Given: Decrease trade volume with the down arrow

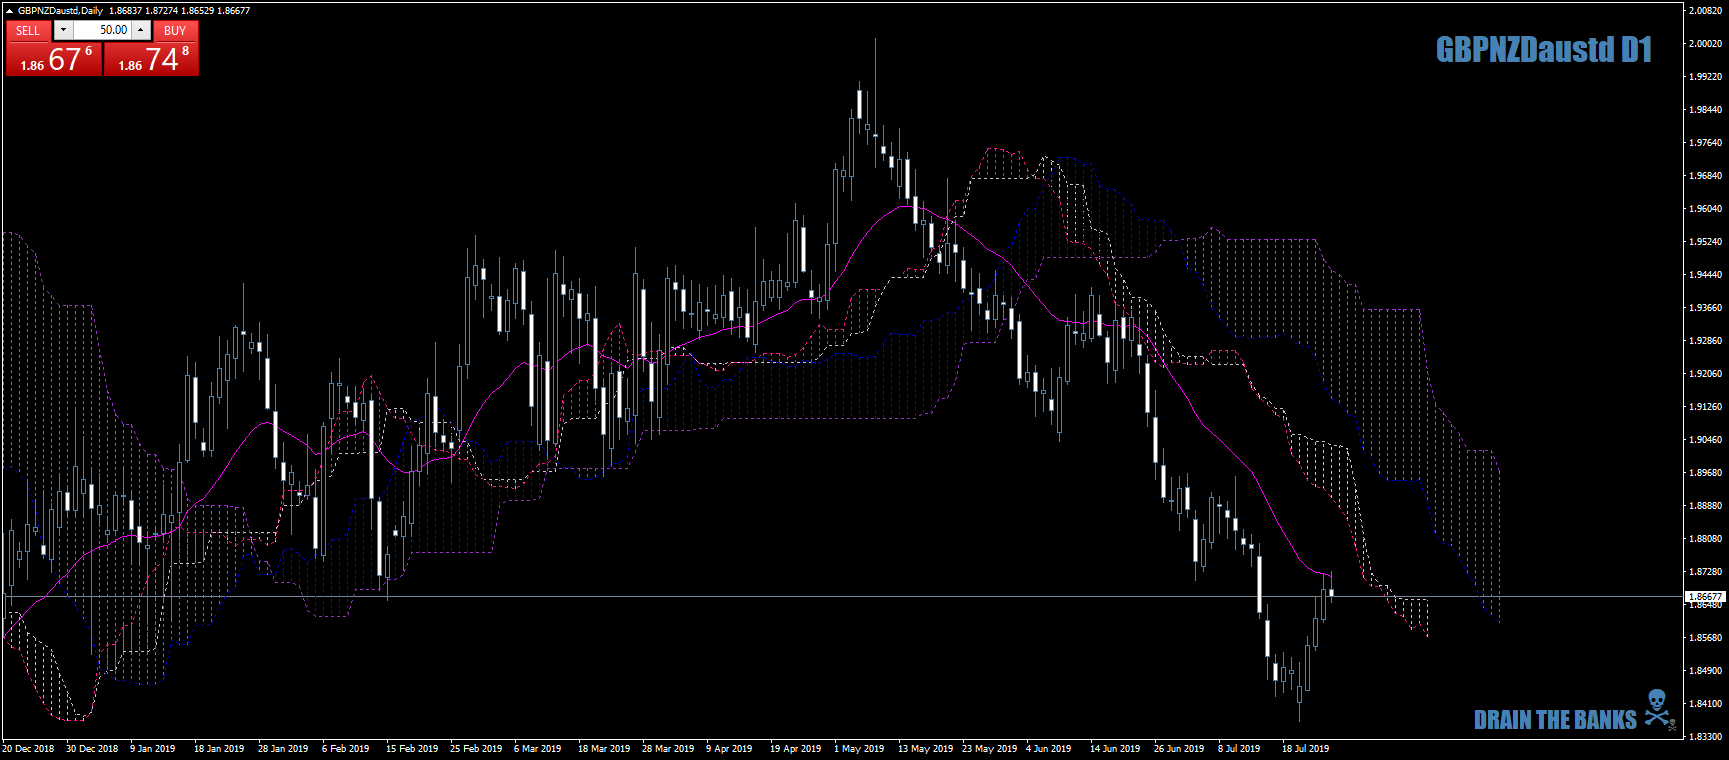Looking at the screenshot, I should coord(63,30).
